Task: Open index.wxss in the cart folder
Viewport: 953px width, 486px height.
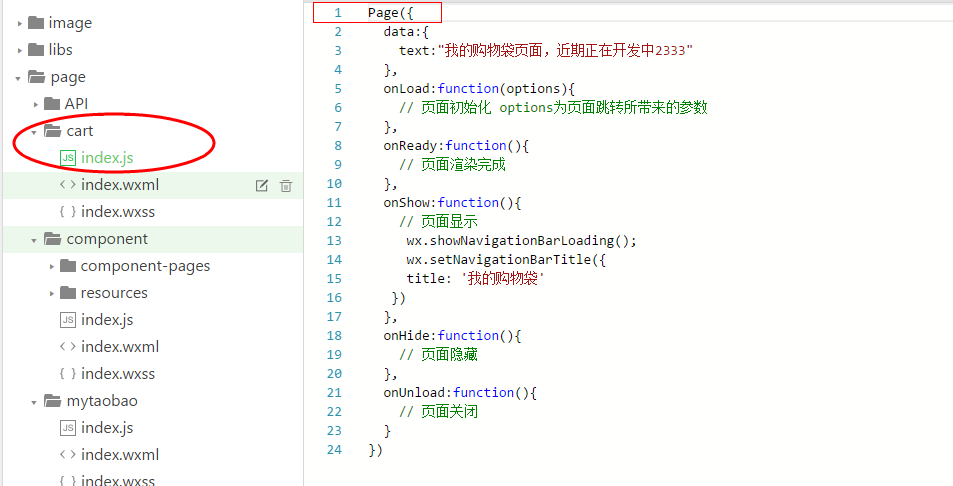Action: point(118,212)
